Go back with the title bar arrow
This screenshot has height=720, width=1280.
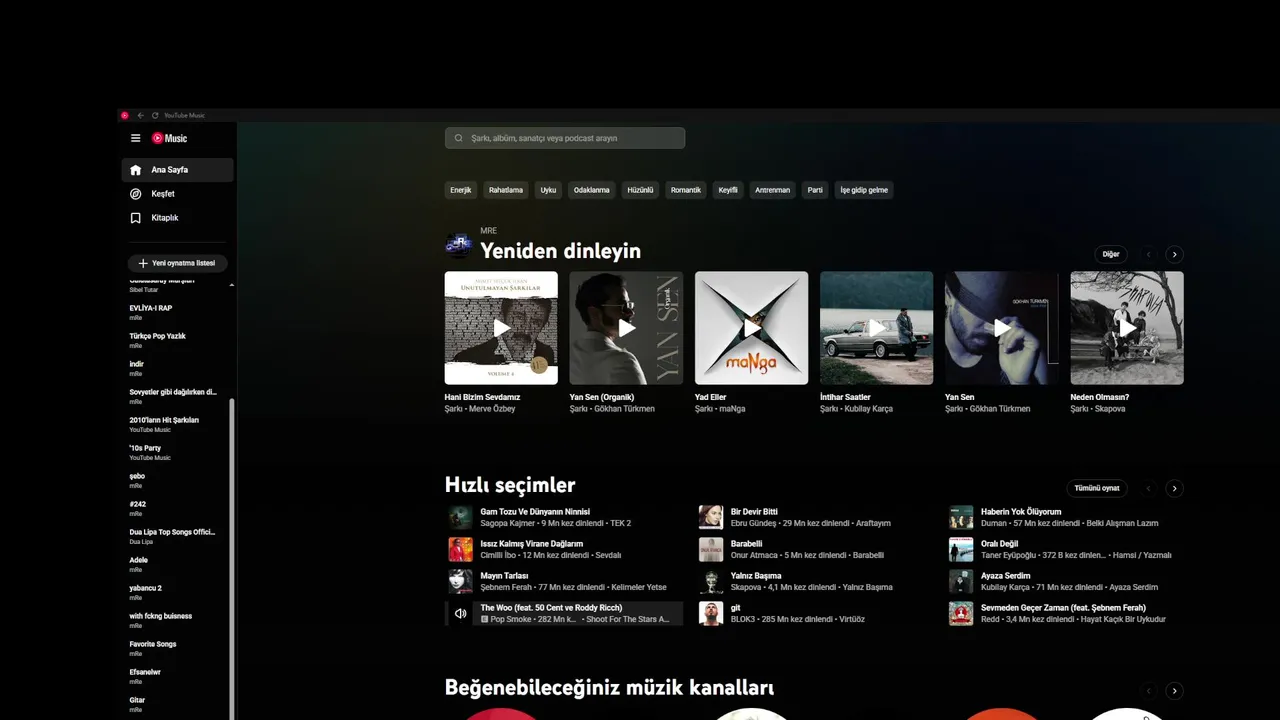(x=141, y=115)
